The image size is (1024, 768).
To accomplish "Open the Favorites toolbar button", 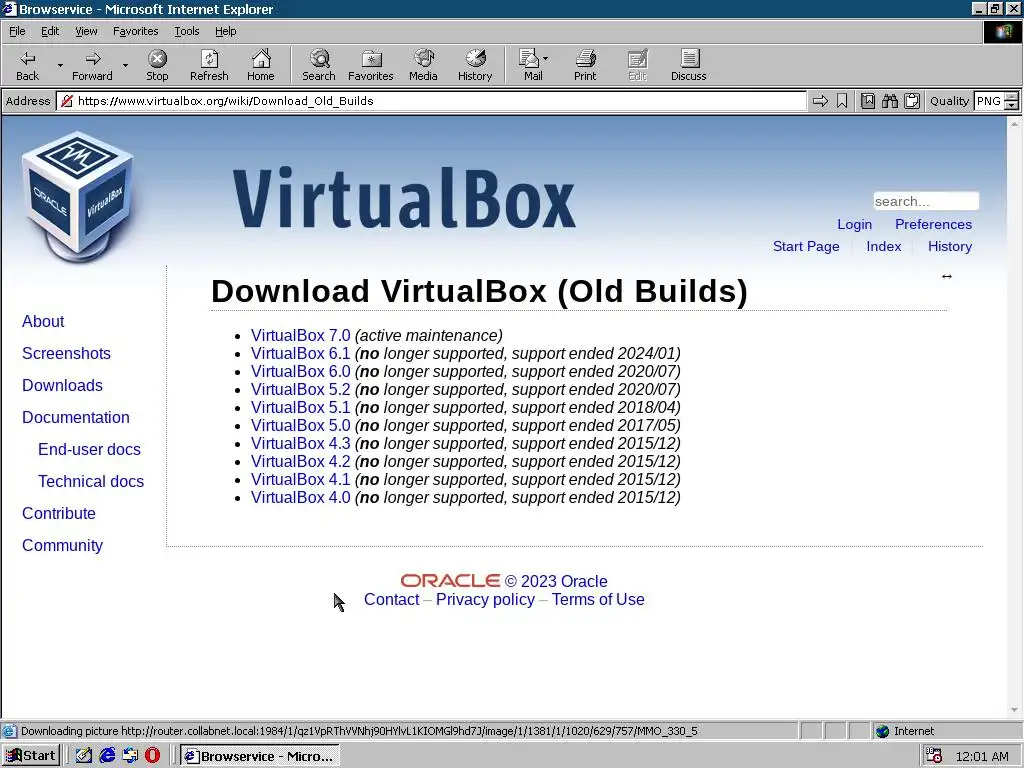I will [x=370, y=65].
